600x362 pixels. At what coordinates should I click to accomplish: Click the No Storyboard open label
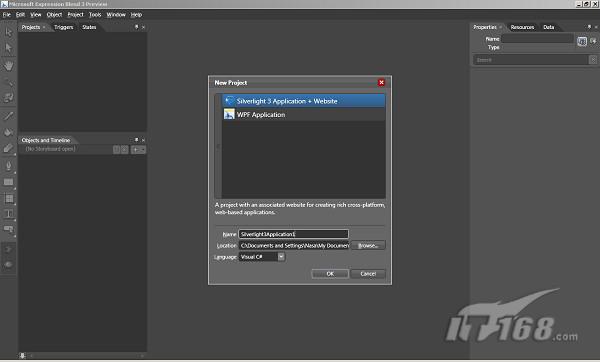[51, 149]
